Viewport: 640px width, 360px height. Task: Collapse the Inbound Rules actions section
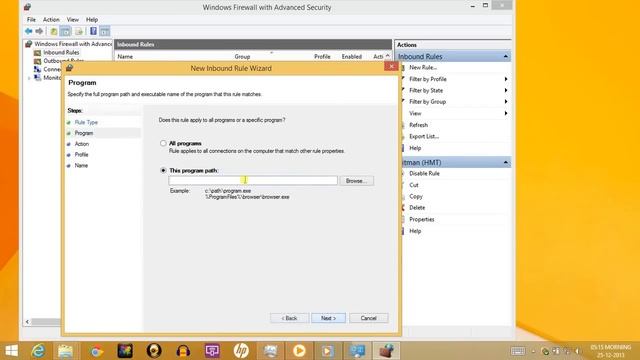pyautogui.click(x=506, y=56)
